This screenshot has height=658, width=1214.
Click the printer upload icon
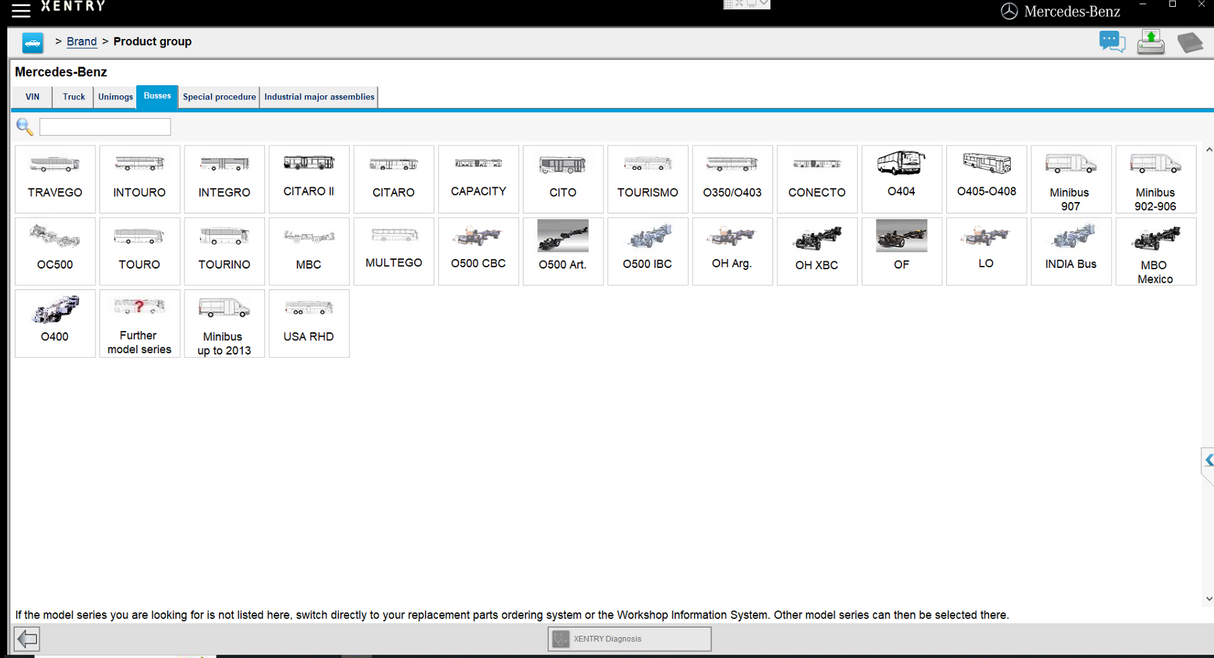1150,42
